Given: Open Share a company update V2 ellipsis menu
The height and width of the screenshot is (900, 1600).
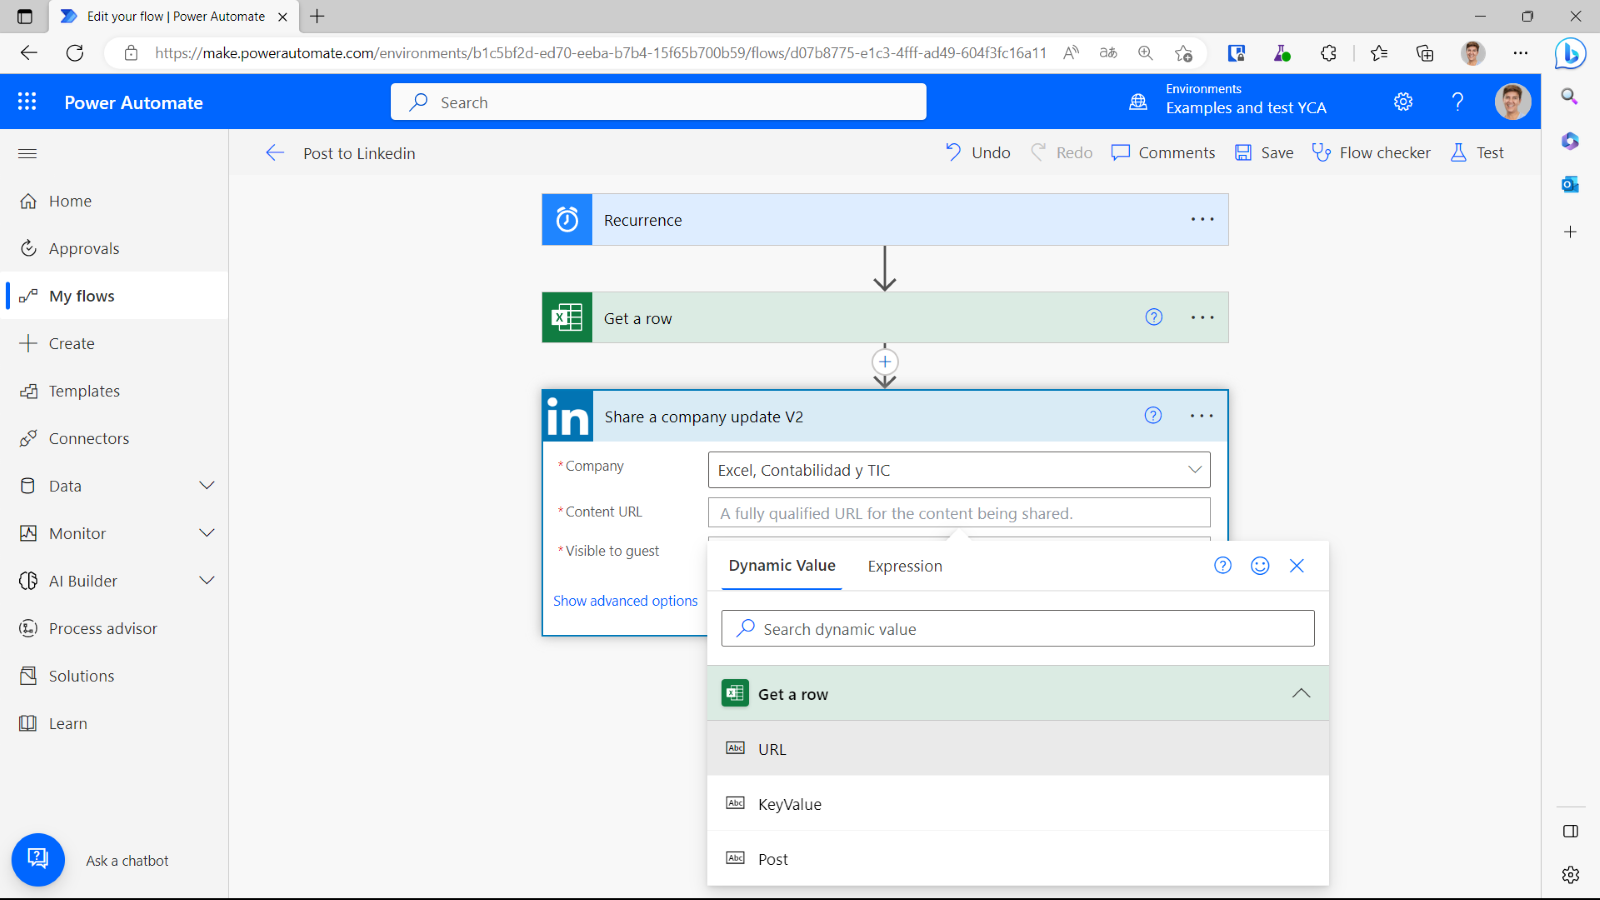Looking at the screenshot, I should point(1201,416).
